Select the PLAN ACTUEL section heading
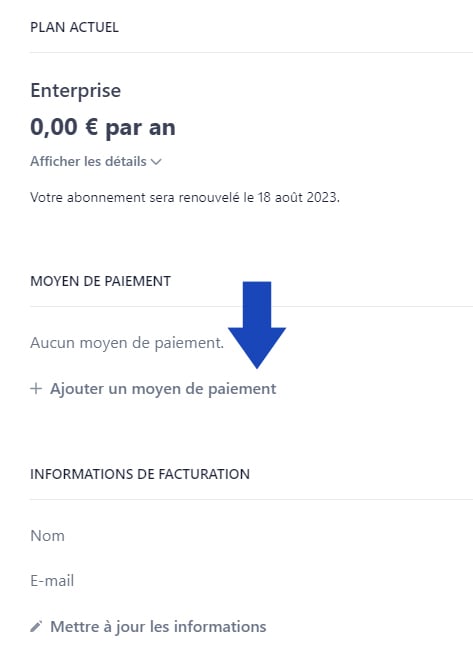Screen dimensions: 473x656 pos(74,27)
